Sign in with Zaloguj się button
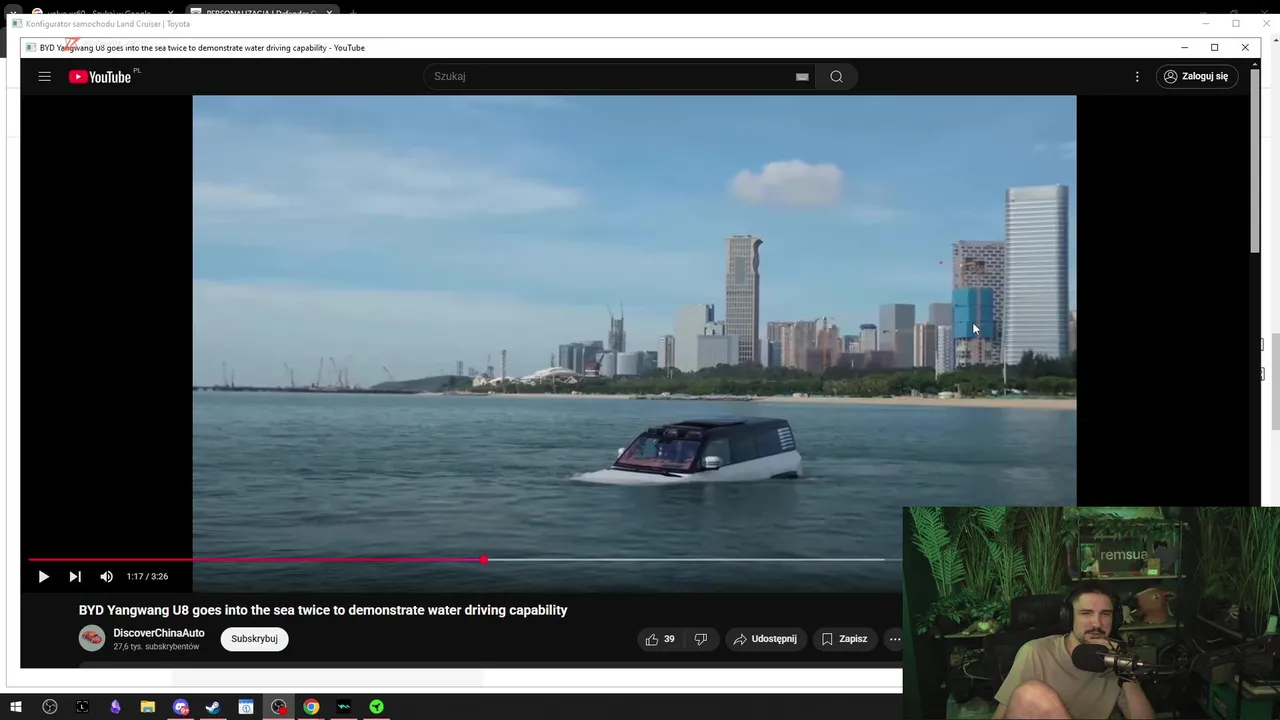Viewport: 1280px width, 720px height. click(x=1197, y=76)
